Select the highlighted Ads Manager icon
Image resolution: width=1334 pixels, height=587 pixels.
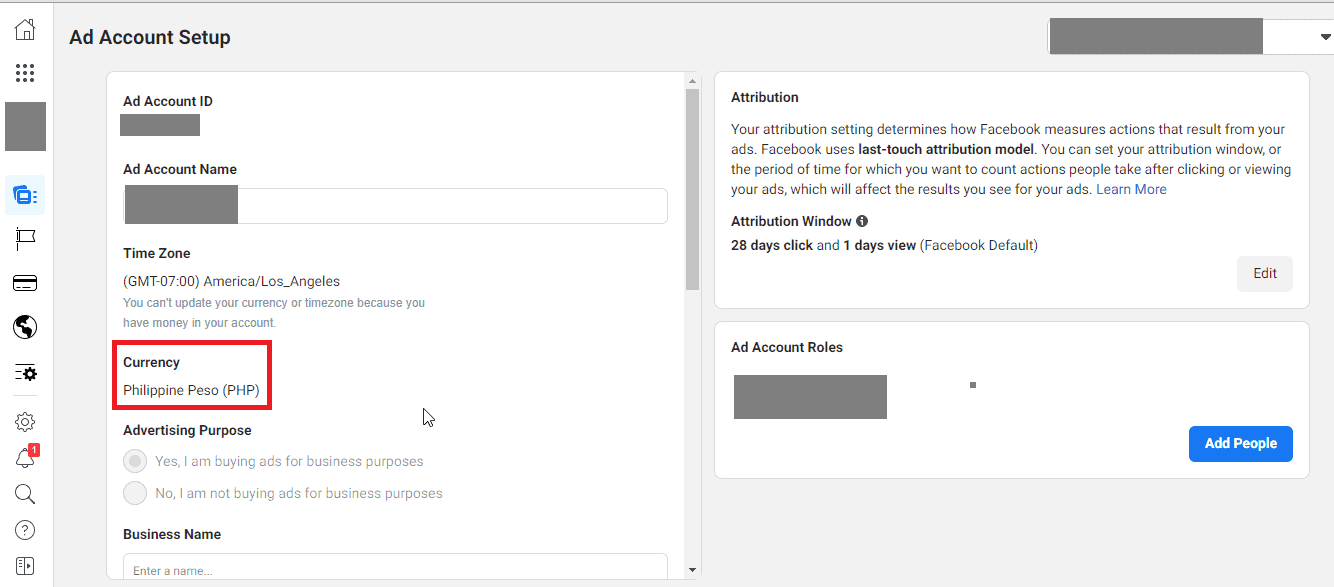coord(24,194)
